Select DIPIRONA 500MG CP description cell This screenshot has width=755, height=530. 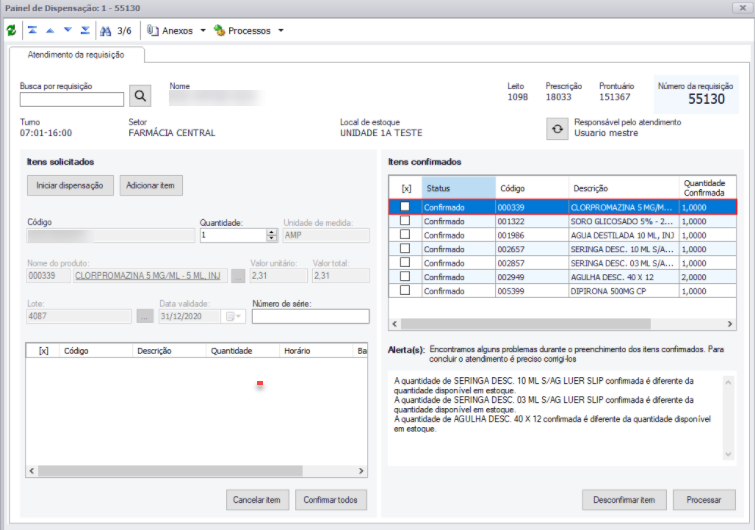pos(624,291)
